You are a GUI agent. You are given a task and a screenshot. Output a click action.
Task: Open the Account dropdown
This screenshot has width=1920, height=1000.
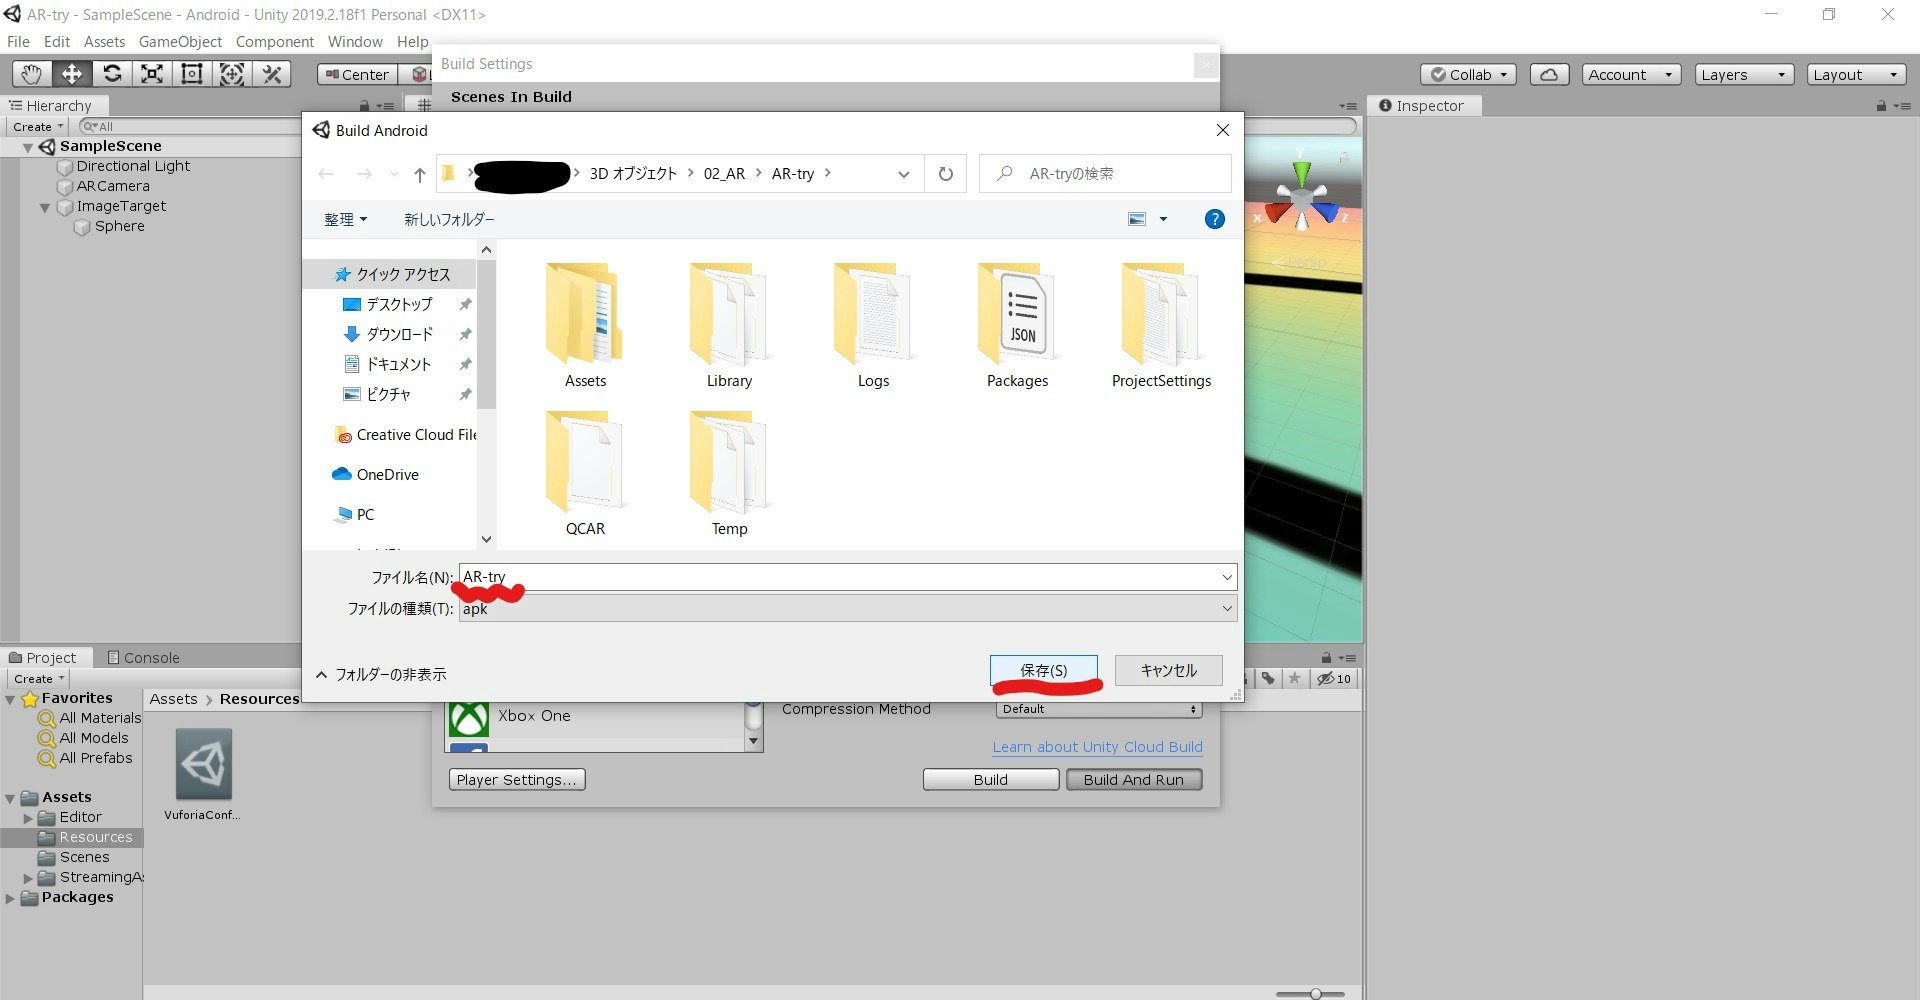coord(1631,75)
